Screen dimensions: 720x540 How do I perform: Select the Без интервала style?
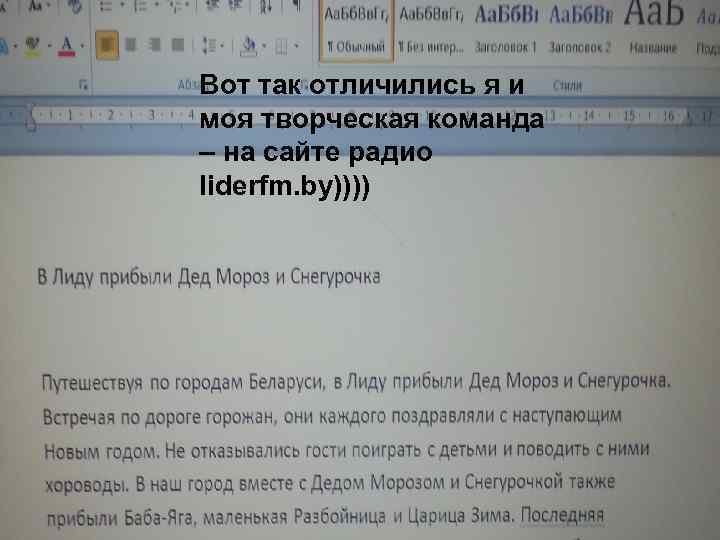431,30
